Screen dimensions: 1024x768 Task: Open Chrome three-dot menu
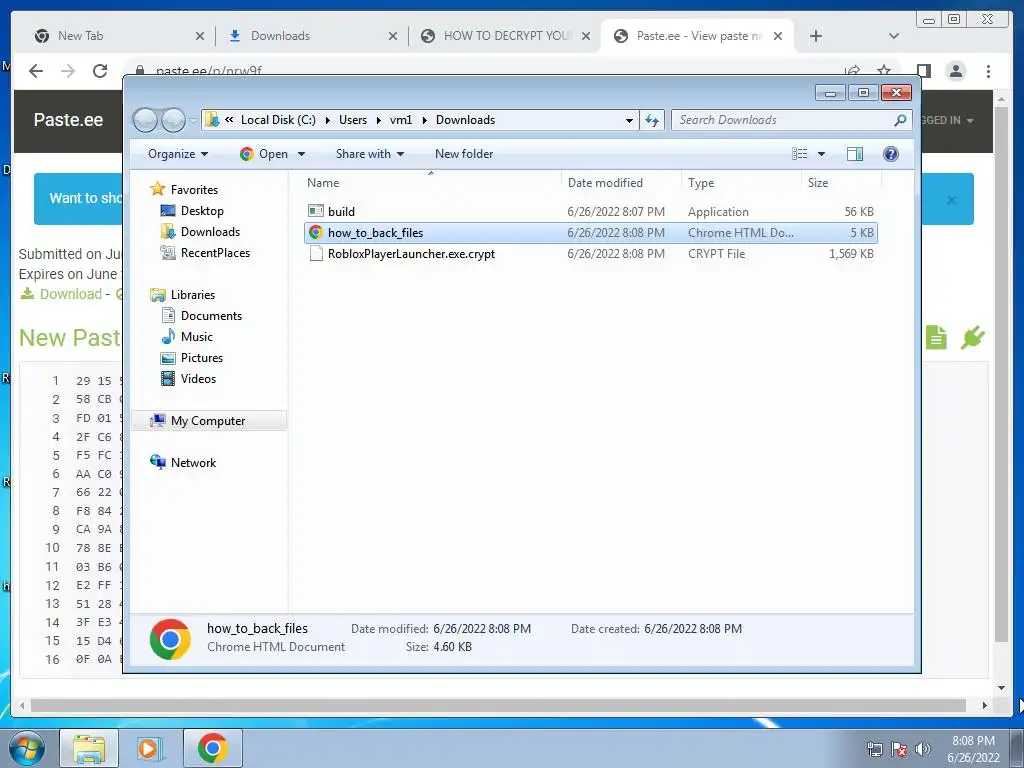988,71
